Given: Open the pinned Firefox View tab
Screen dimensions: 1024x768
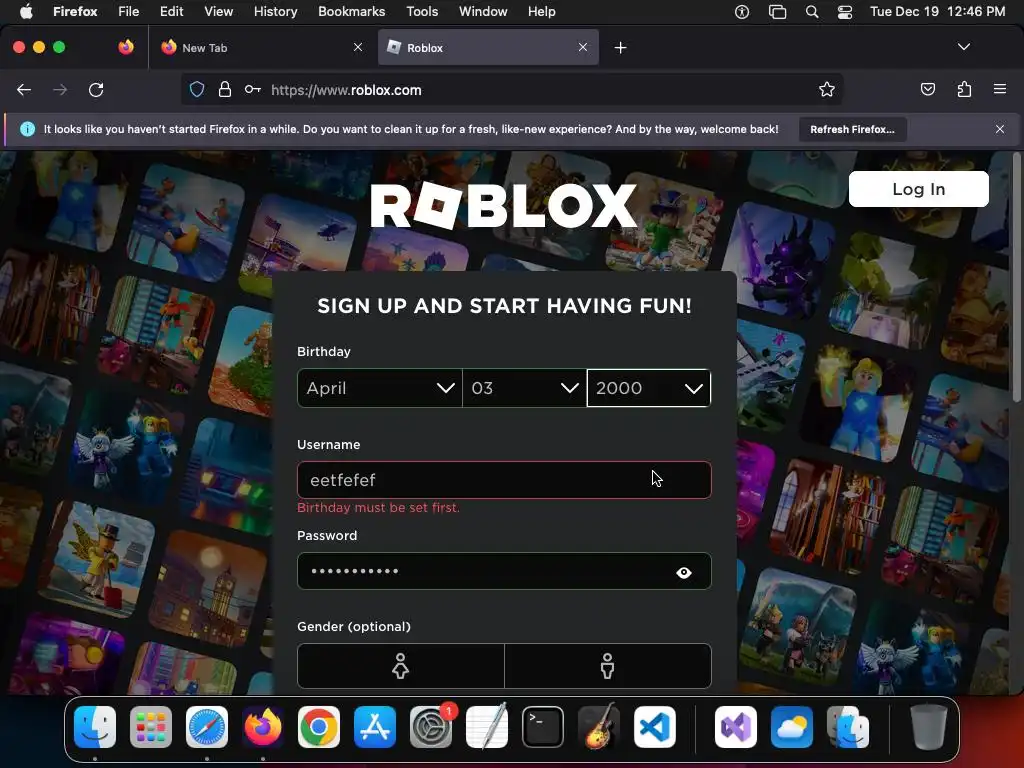Looking at the screenshot, I should (x=126, y=47).
